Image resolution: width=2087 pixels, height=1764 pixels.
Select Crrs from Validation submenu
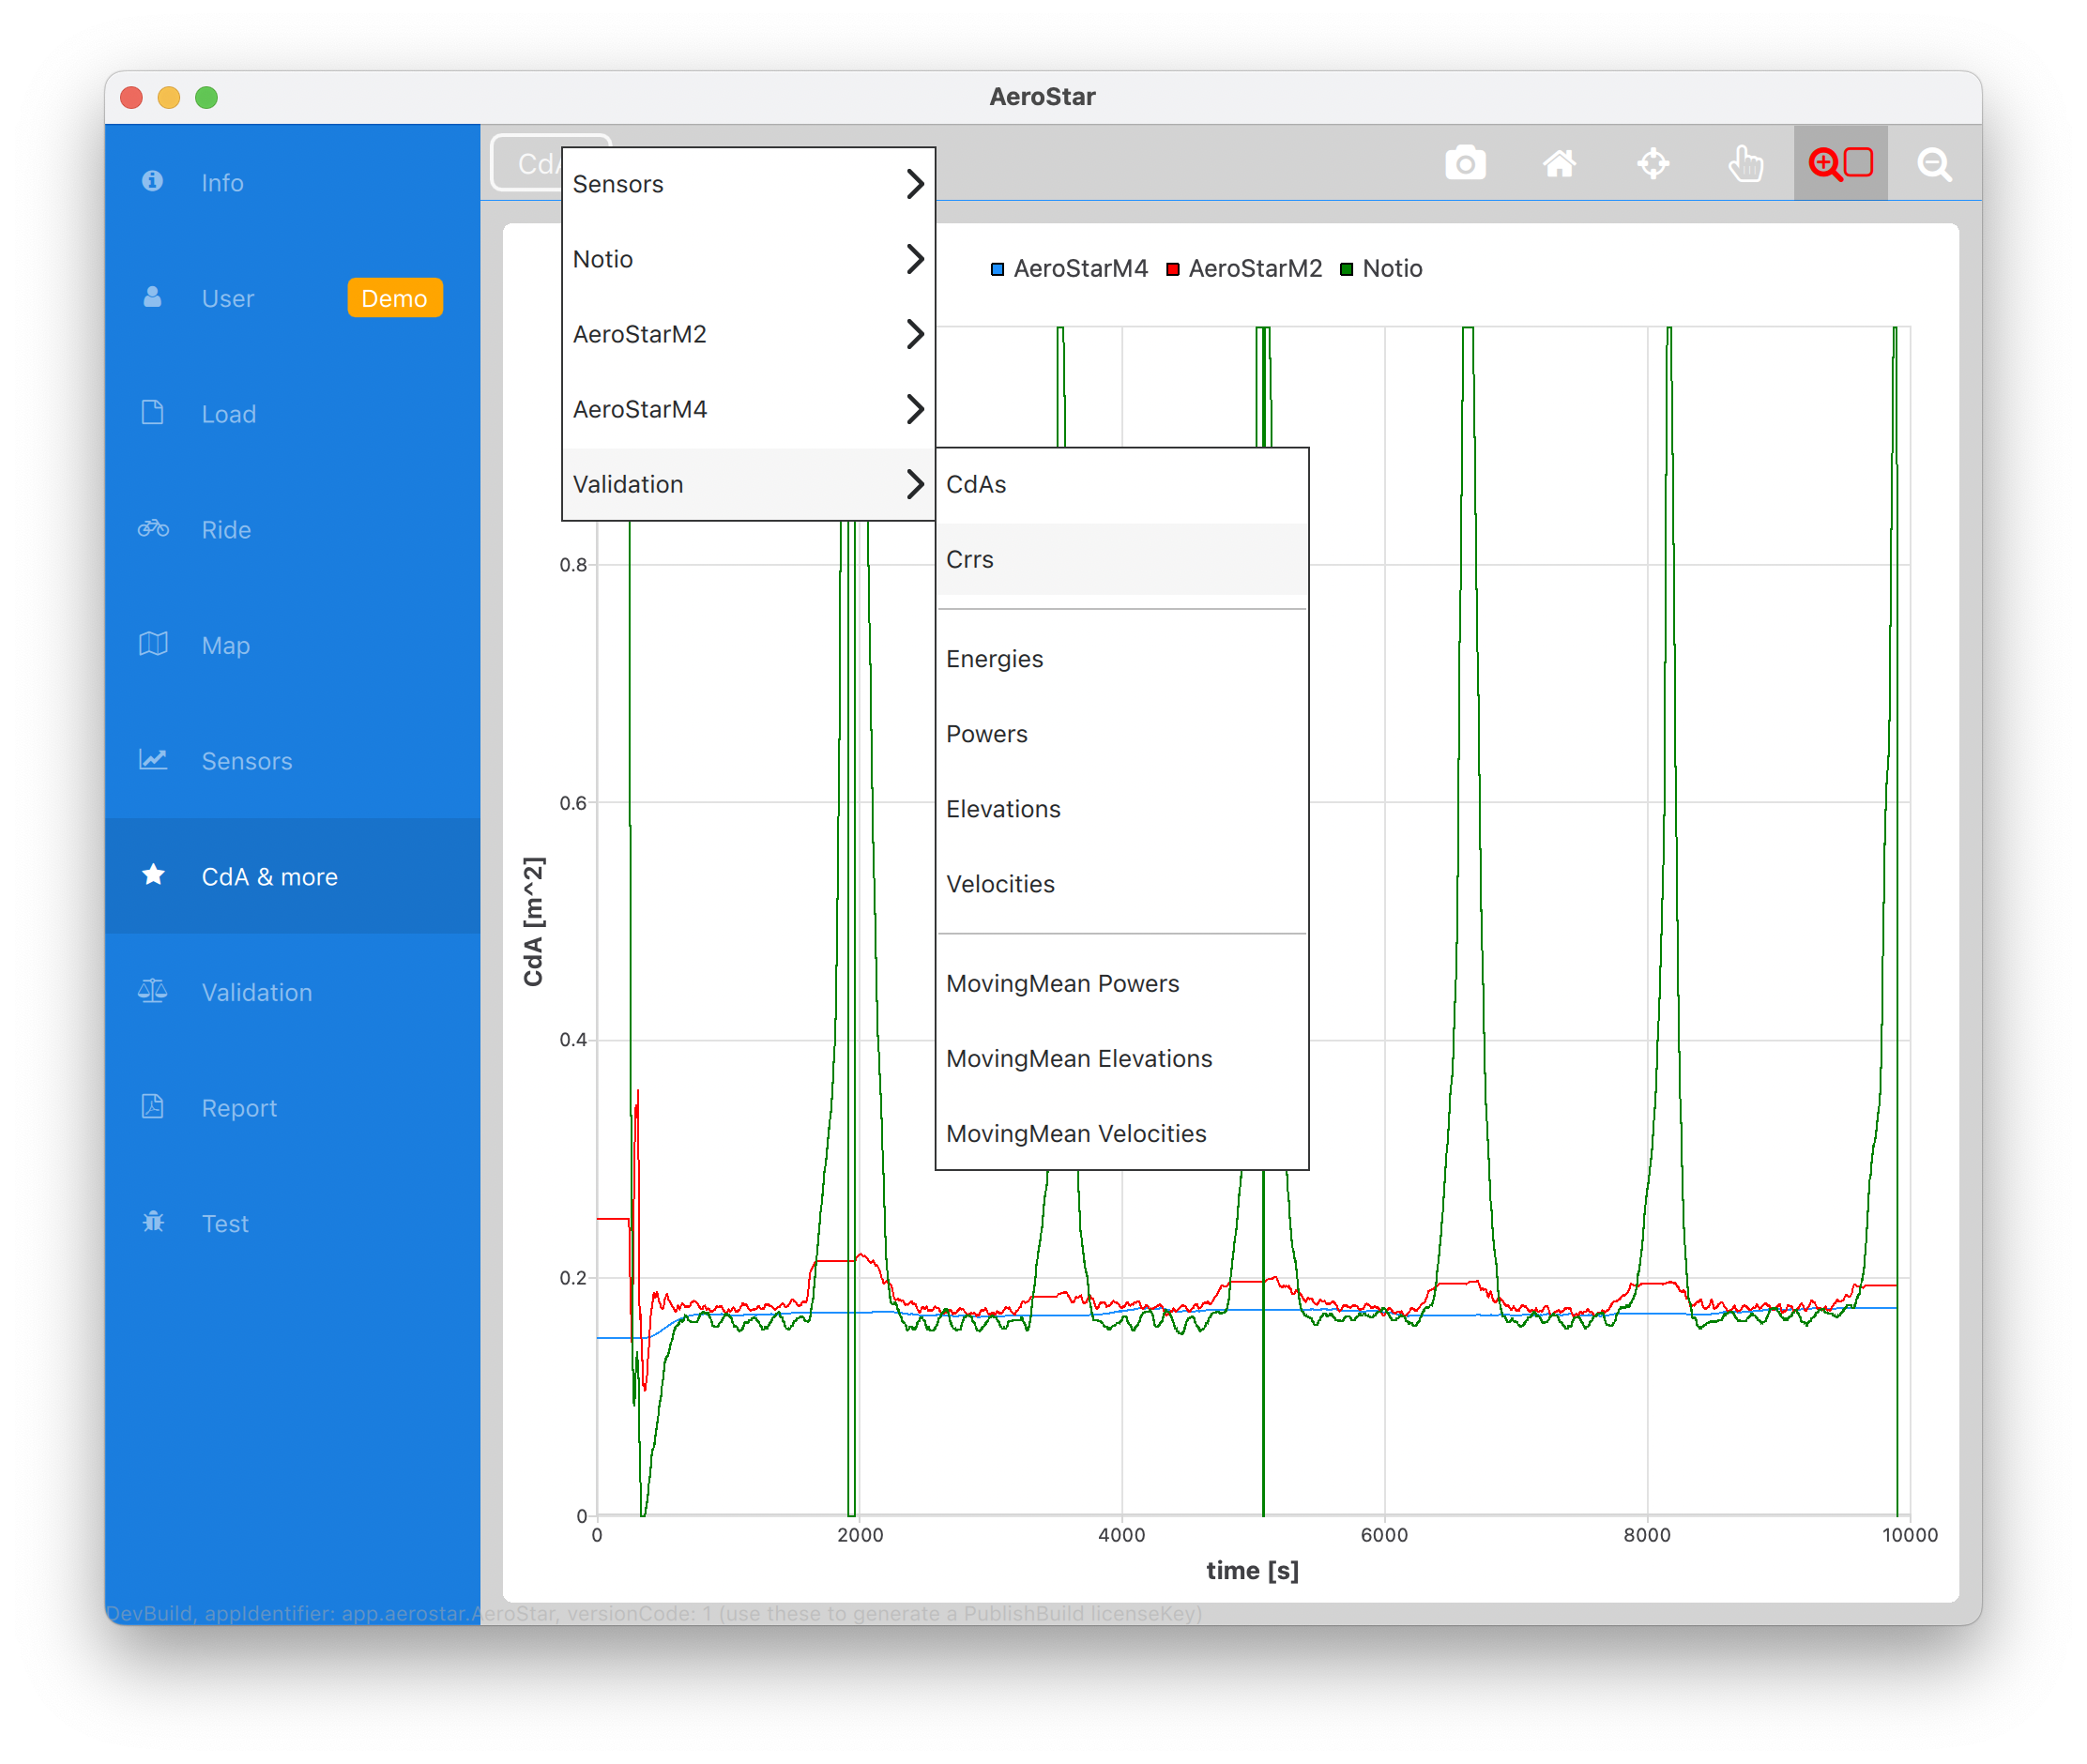pyautogui.click(x=970, y=559)
